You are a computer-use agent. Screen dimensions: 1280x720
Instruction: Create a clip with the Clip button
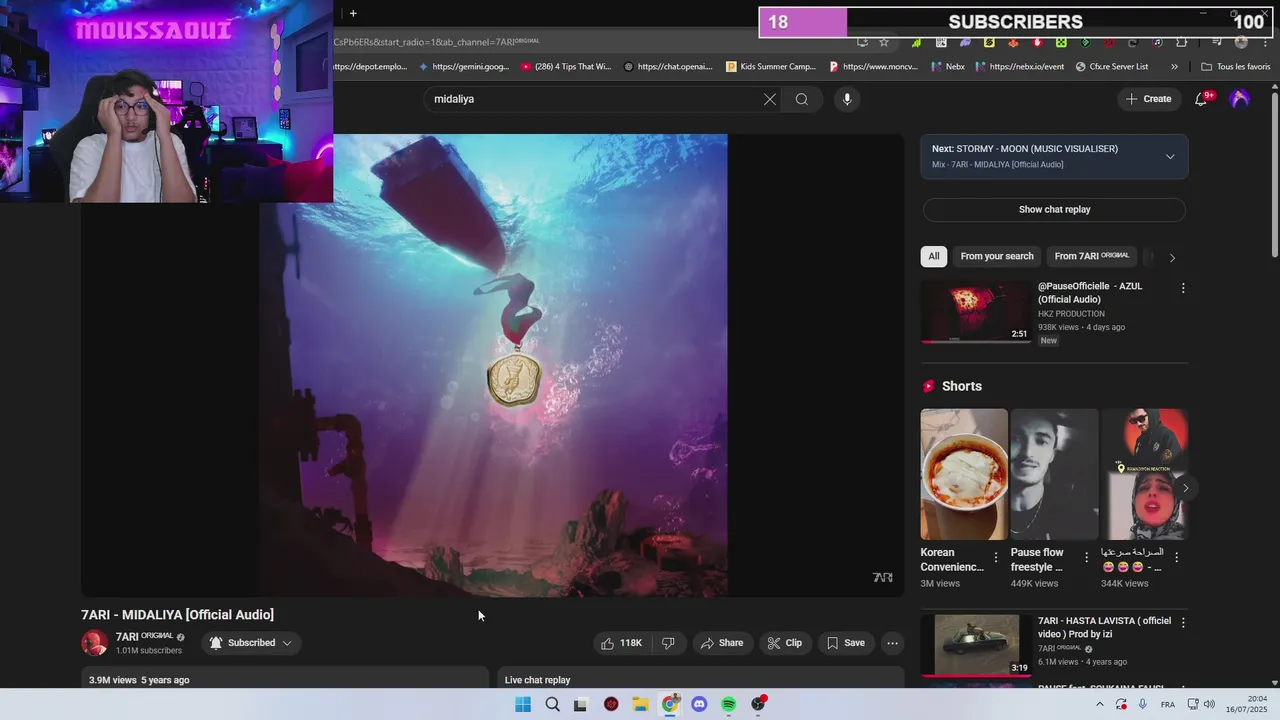click(x=785, y=643)
